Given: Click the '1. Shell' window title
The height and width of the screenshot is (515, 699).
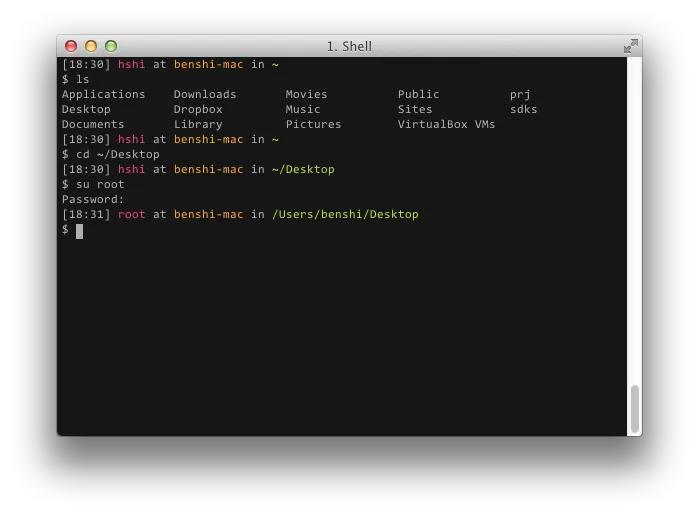Looking at the screenshot, I should pos(349,46).
